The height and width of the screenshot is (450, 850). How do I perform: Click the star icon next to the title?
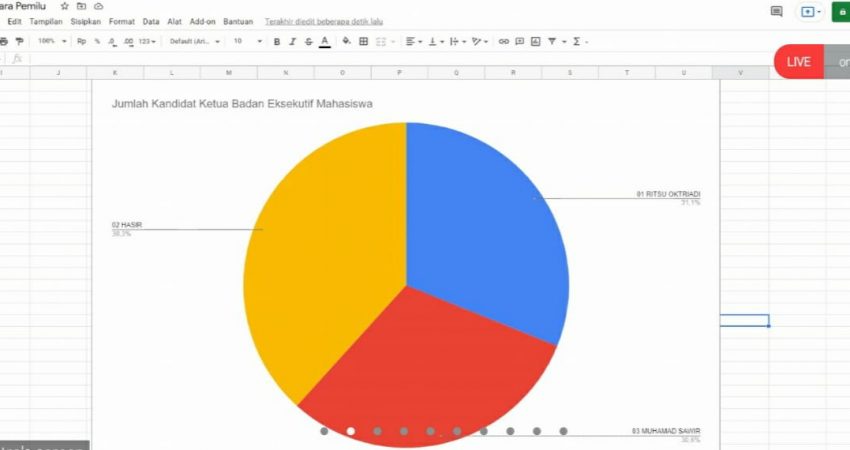coord(65,6)
